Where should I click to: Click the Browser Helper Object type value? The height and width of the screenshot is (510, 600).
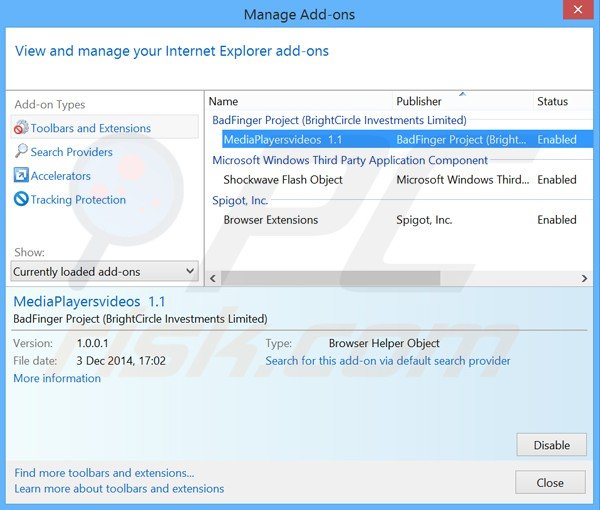pyautogui.click(x=384, y=343)
